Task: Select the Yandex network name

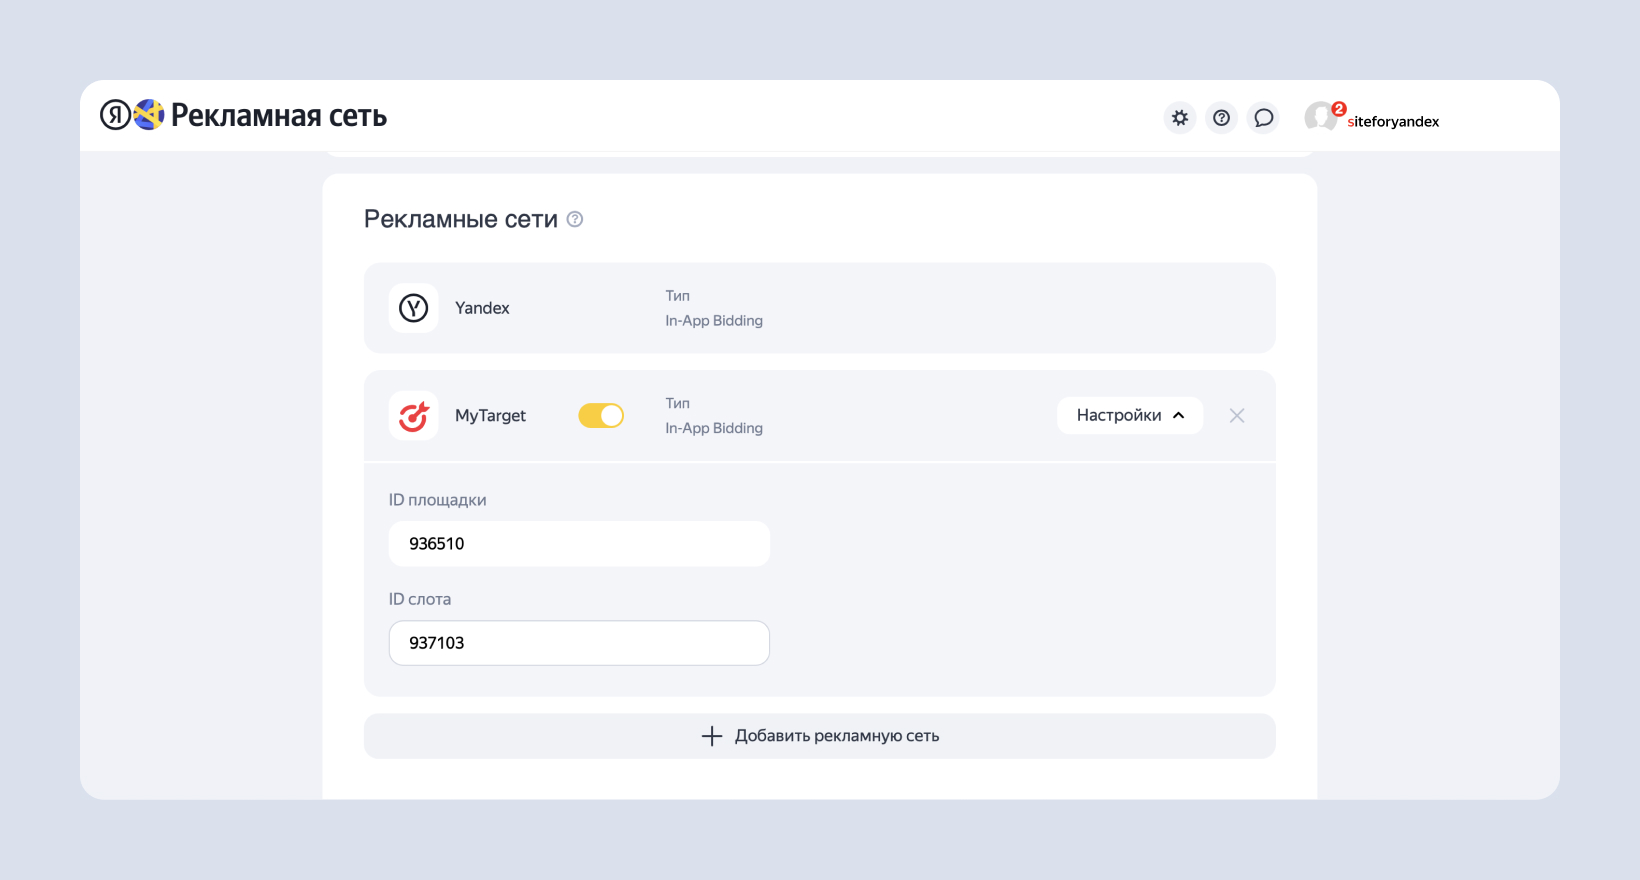Action: (x=482, y=308)
